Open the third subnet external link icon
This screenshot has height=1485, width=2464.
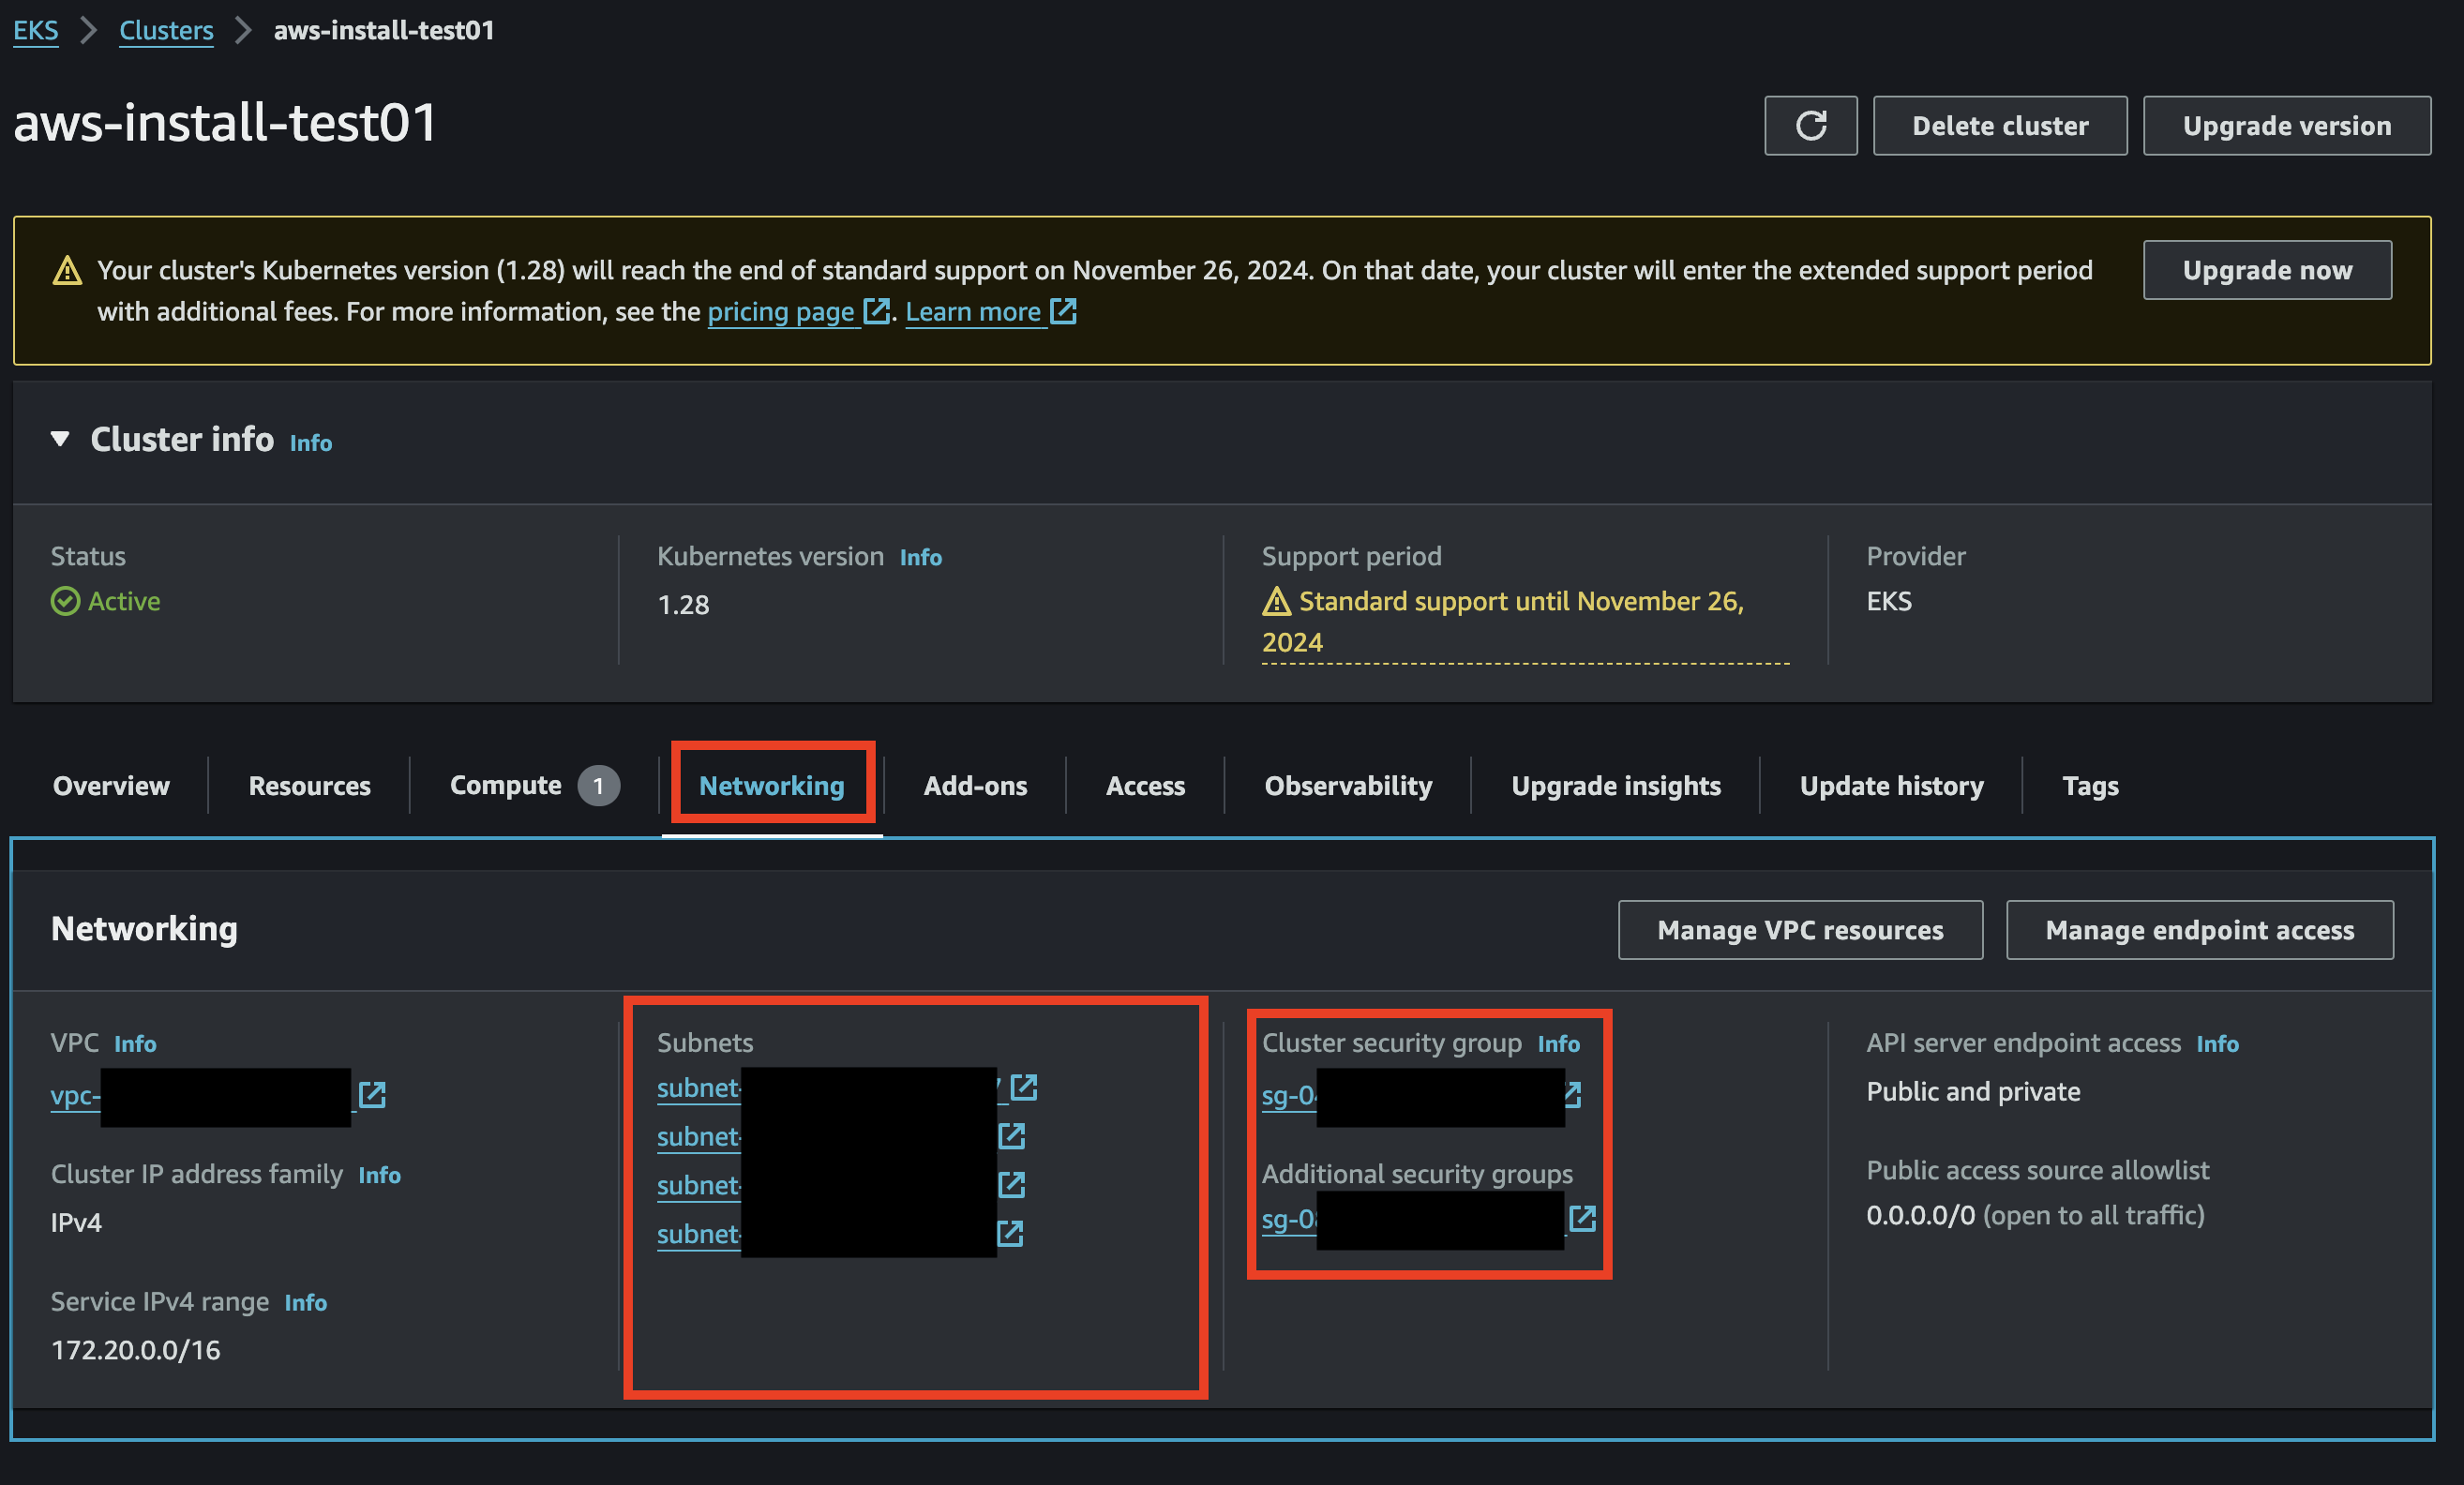coord(1011,1185)
